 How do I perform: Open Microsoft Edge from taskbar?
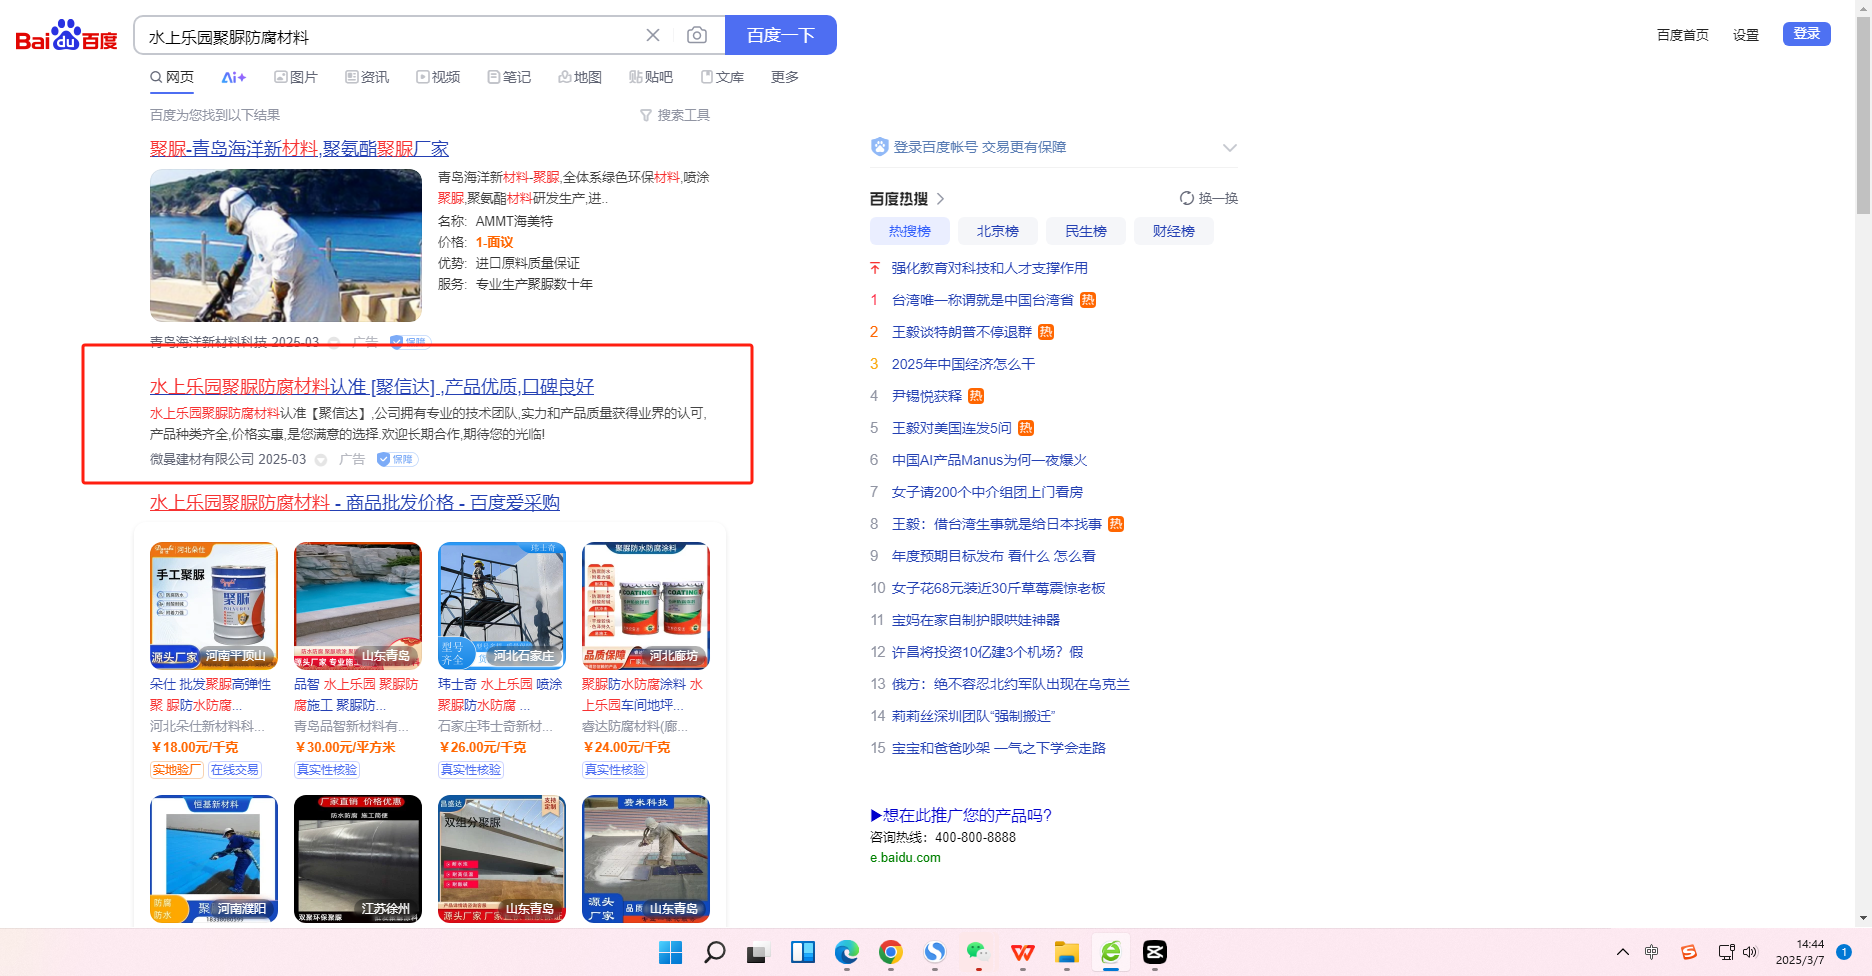[847, 952]
